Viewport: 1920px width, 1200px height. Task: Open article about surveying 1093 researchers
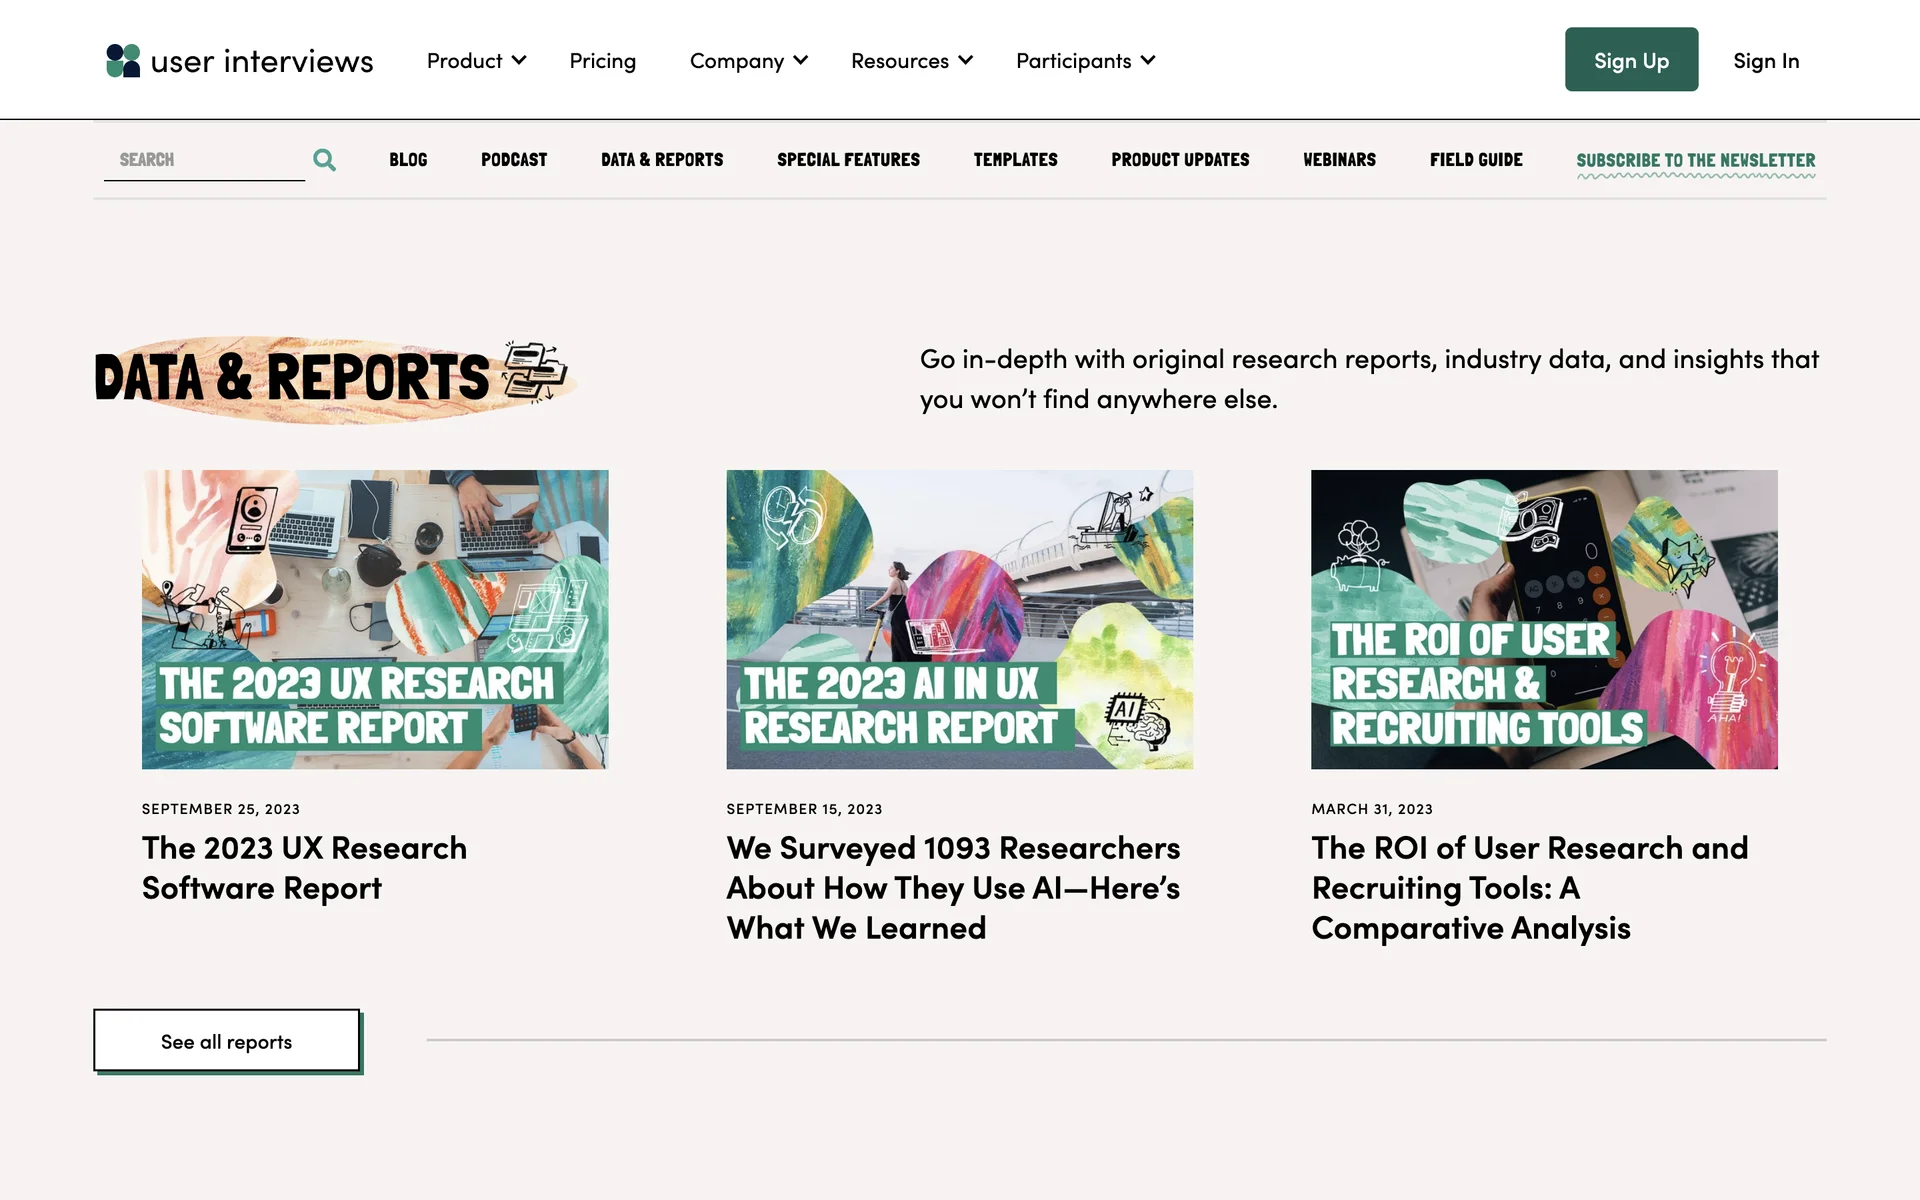pyautogui.click(x=953, y=888)
